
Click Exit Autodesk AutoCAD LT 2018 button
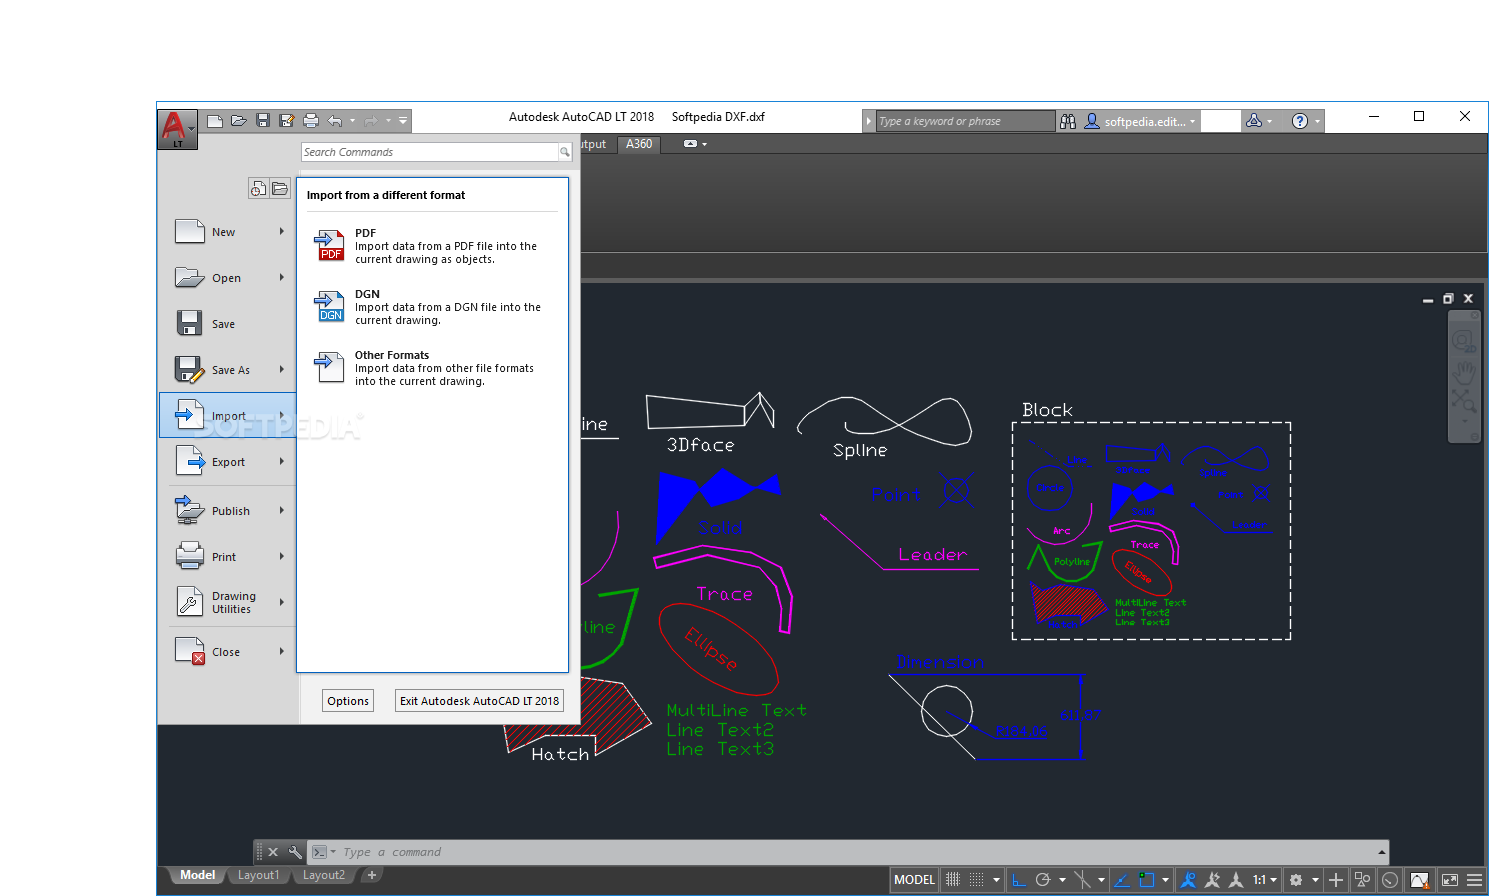[479, 701]
